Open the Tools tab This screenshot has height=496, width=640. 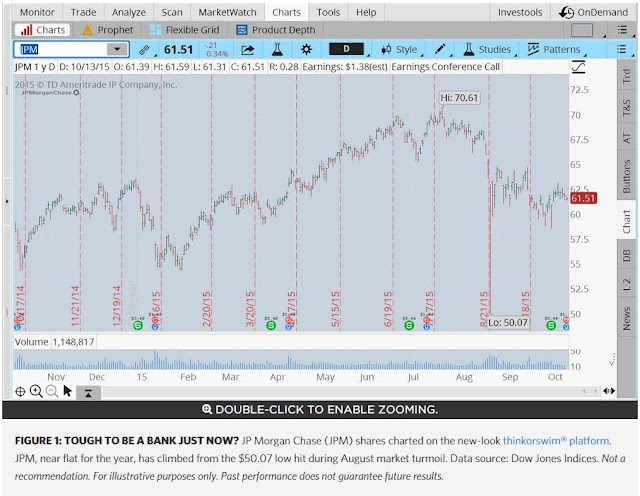pyautogui.click(x=328, y=12)
